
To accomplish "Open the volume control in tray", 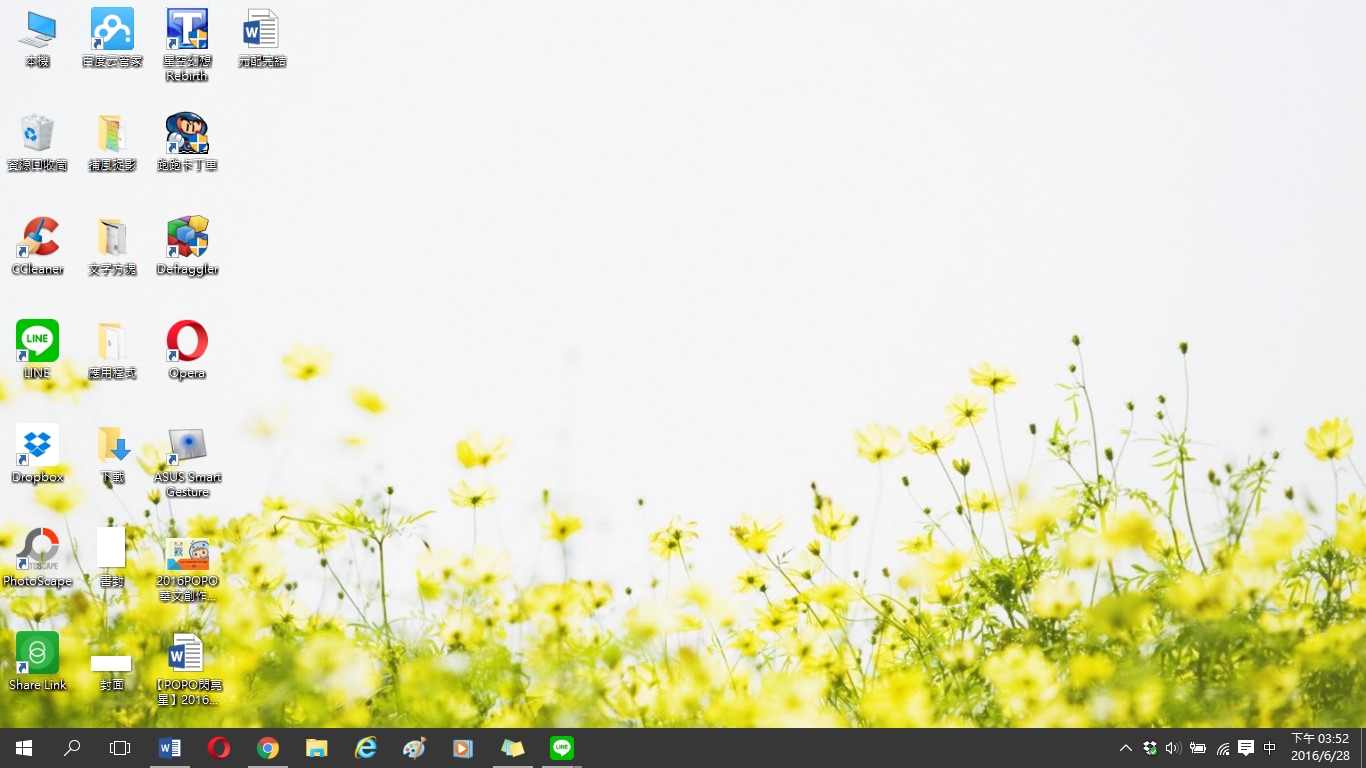I will point(1174,748).
